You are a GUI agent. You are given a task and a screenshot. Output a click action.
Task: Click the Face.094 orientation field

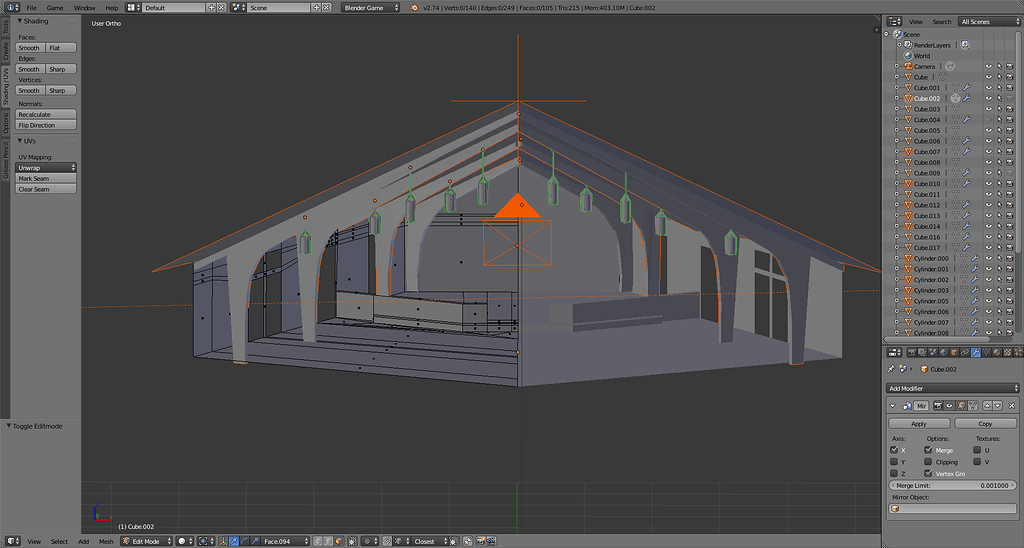(x=285, y=541)
